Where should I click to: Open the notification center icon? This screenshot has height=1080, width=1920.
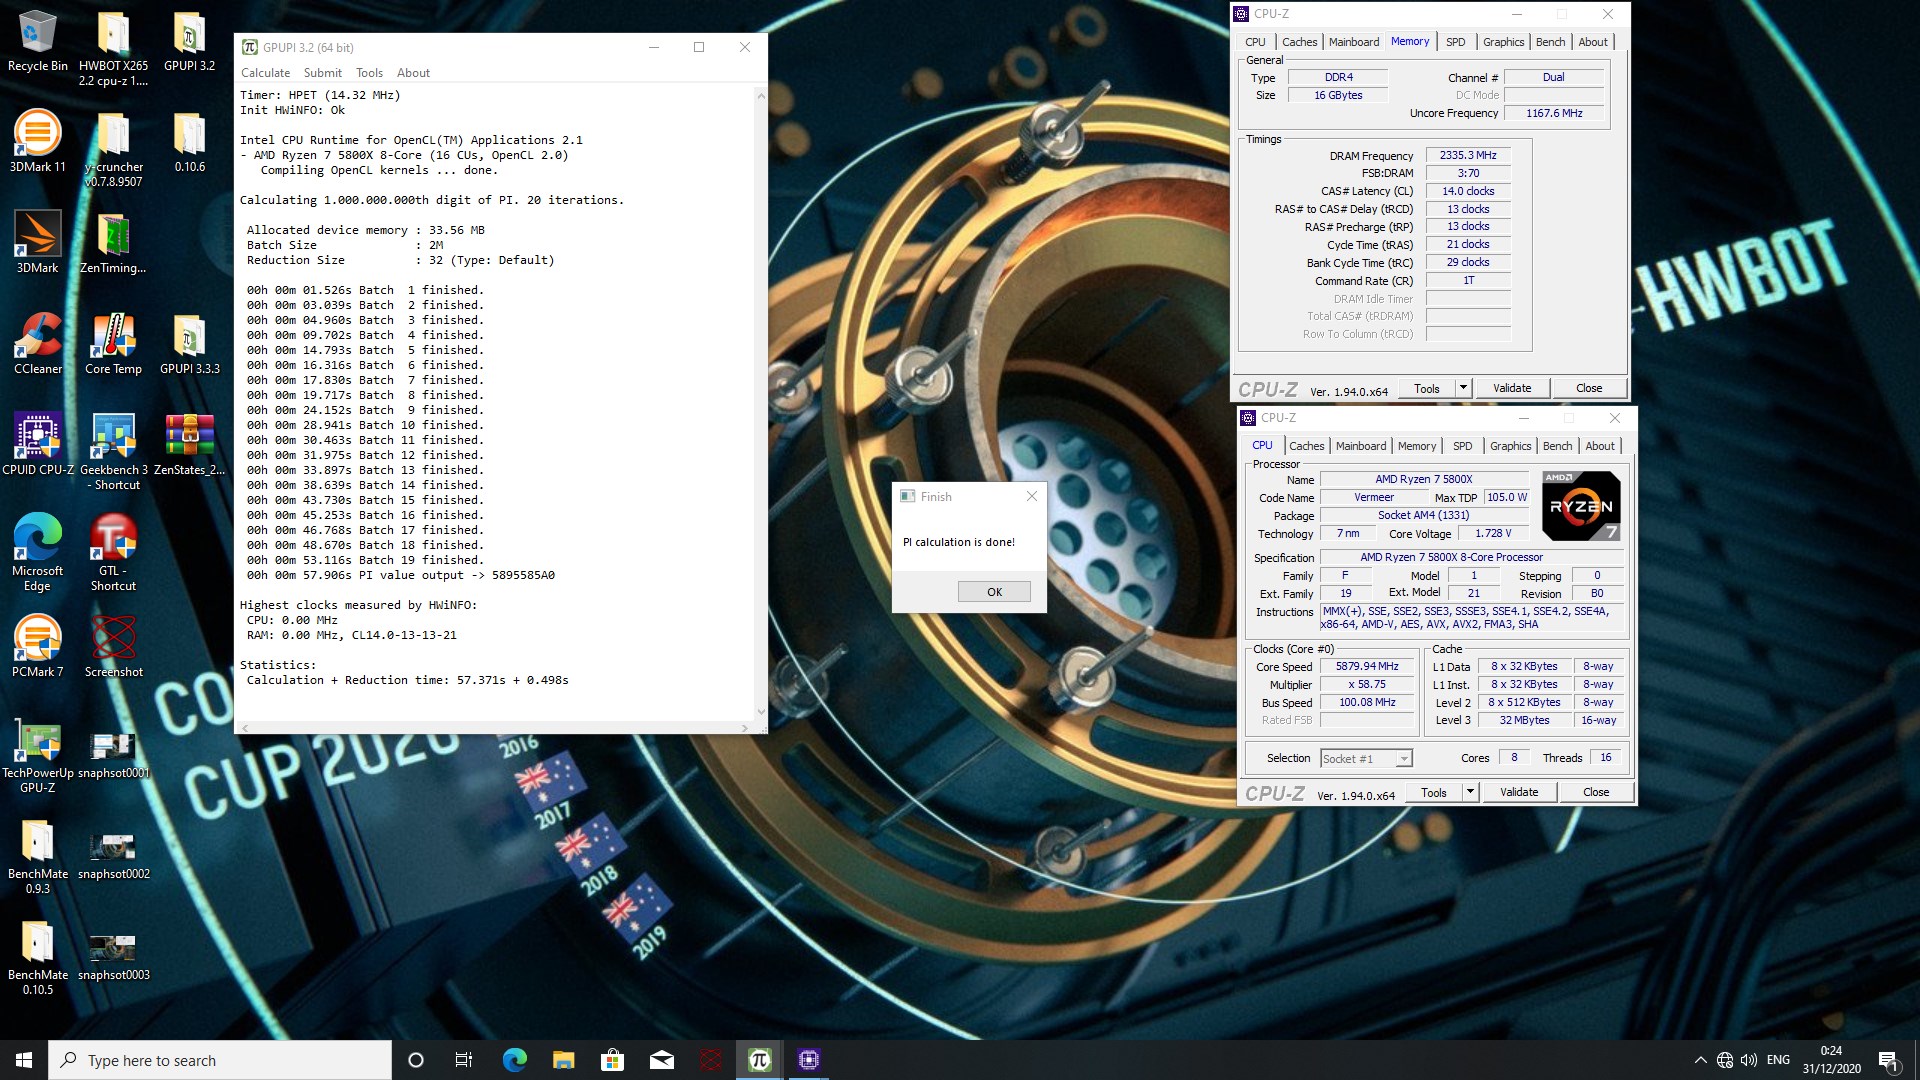coord(1889,1061)
